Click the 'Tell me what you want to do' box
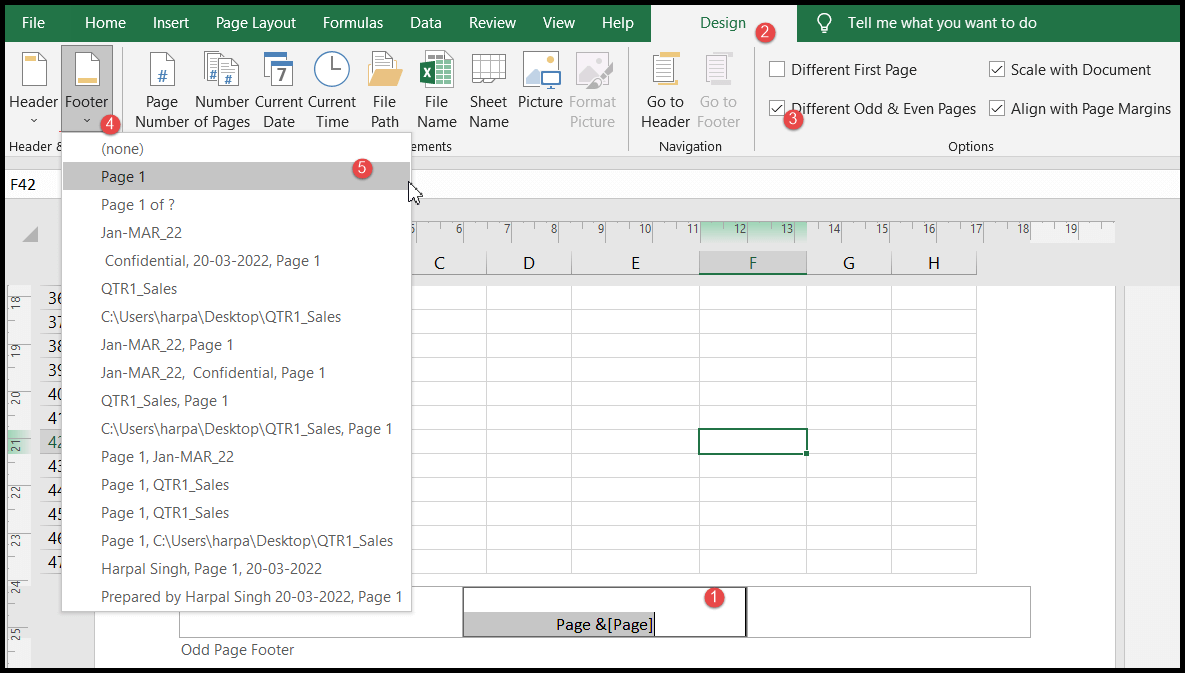 click(x=940, y=23)
